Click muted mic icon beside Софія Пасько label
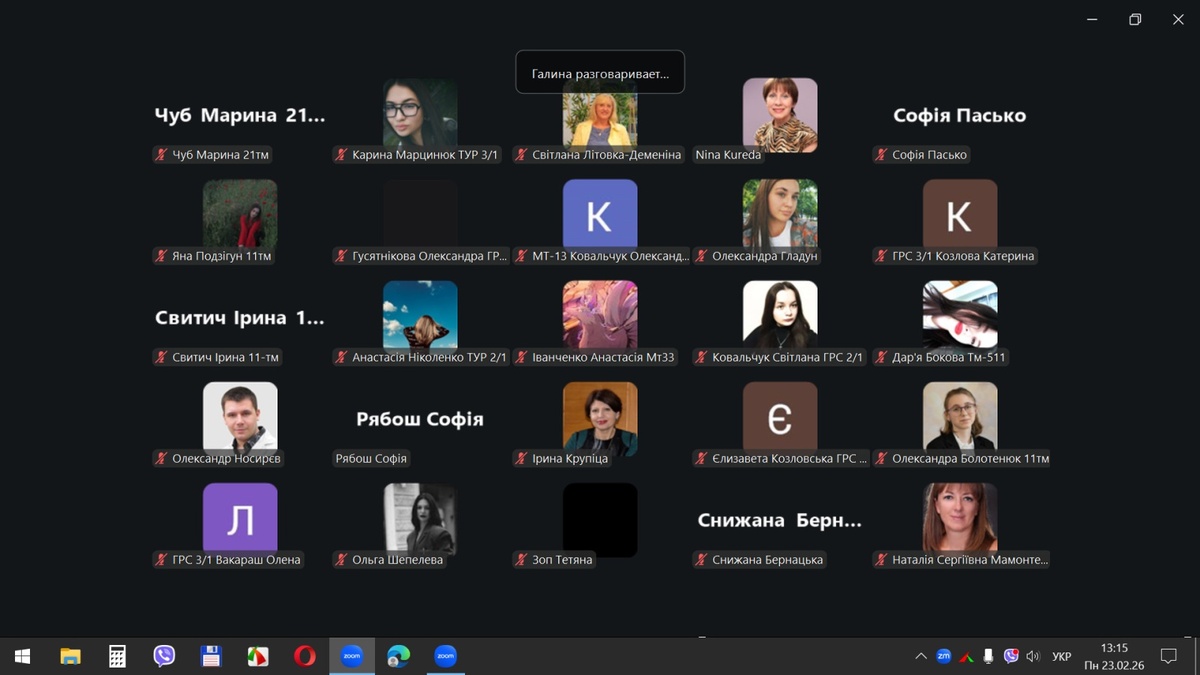The width and height of the screenshot is (1200, 675). click(881, 155)
